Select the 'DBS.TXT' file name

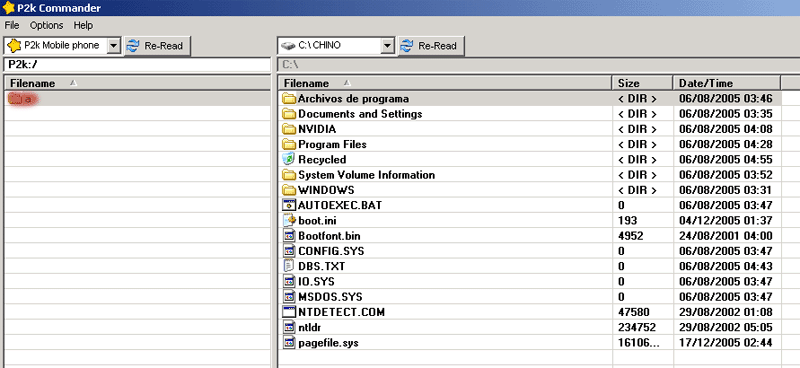click(x=321, y=266)
